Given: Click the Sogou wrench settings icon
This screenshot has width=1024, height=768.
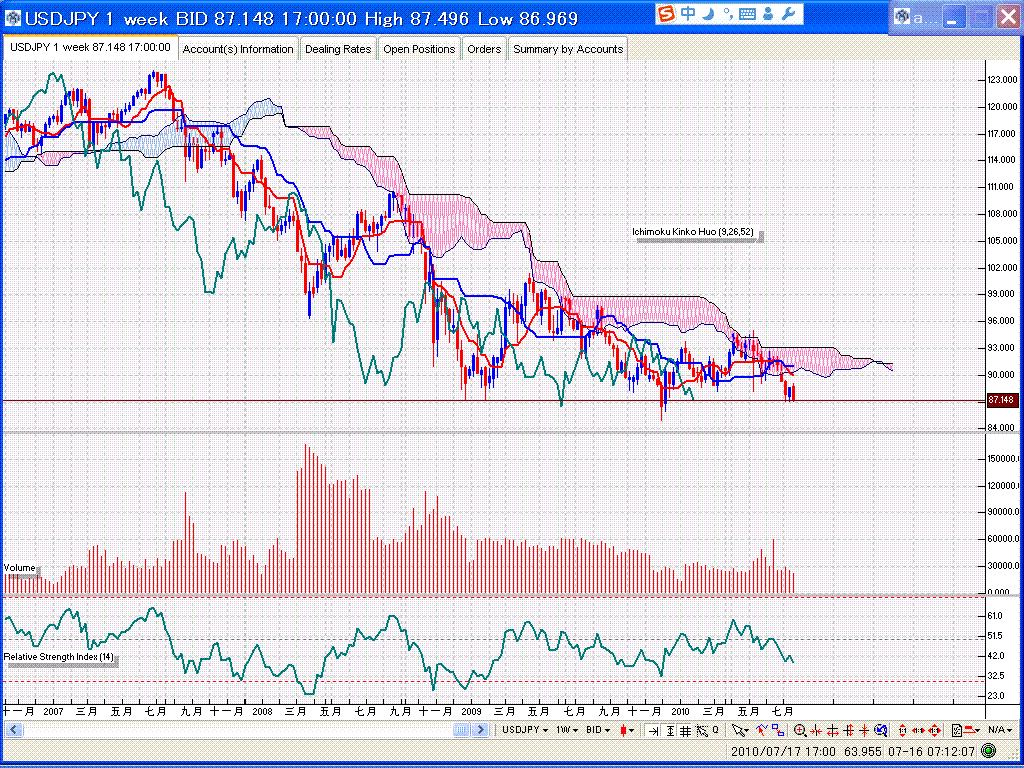Looking at the screenshot, I should 787,14.
